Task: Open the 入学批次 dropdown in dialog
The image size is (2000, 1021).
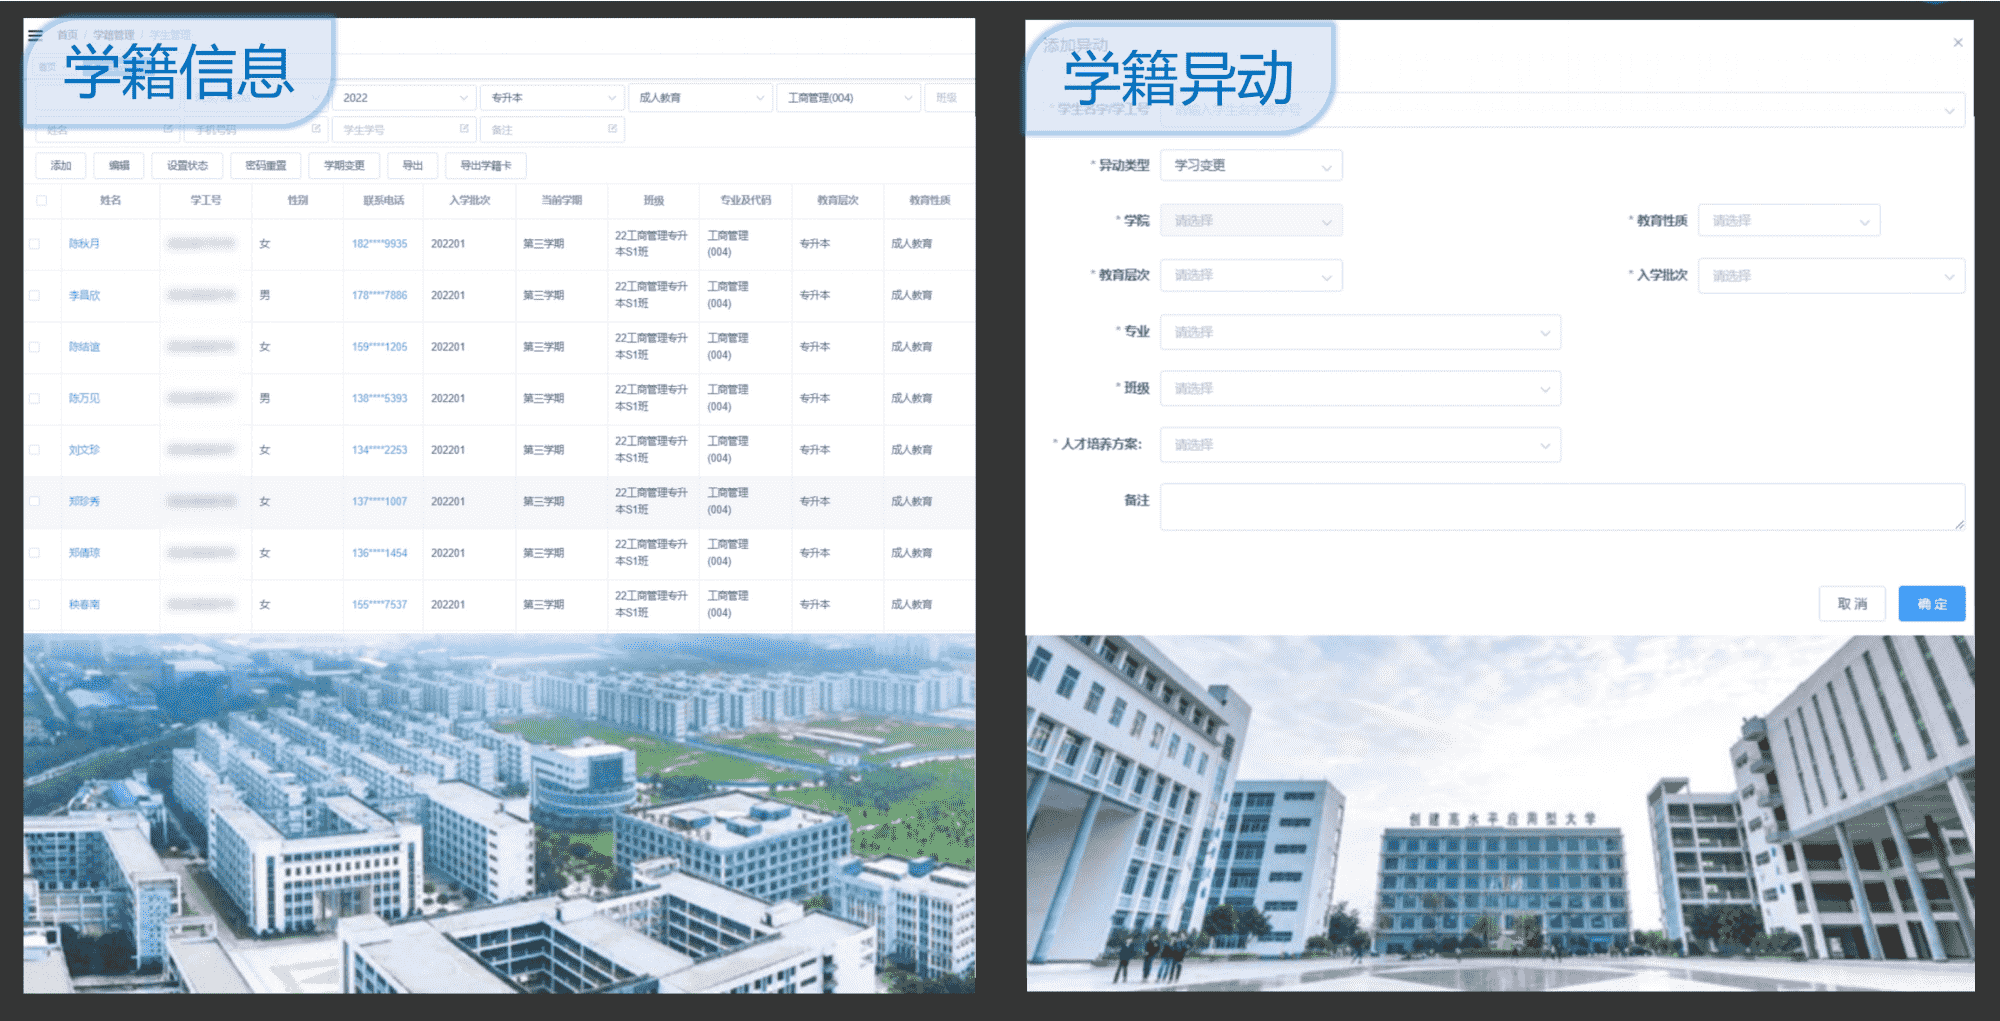Action: tap(1831, 276)
